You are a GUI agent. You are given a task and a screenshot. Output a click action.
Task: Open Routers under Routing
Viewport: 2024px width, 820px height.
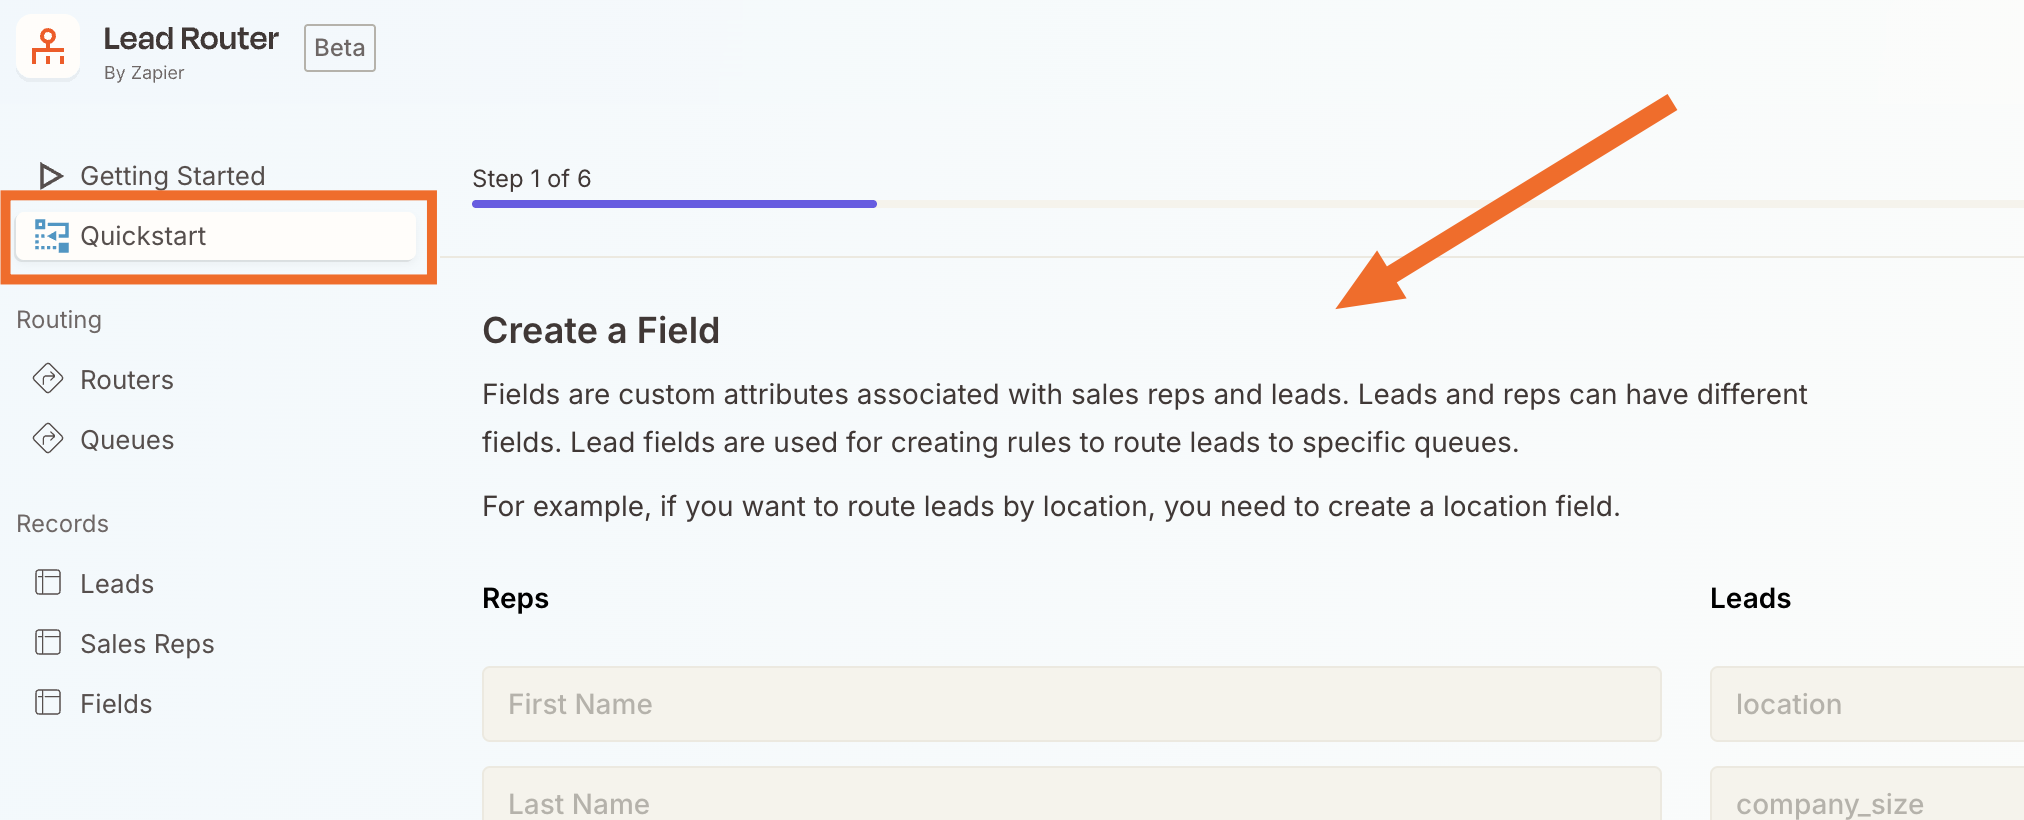126,379
